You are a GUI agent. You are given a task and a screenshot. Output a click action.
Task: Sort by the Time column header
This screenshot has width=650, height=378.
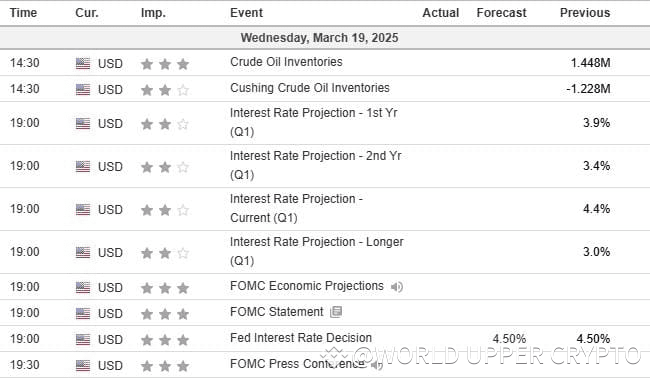[x=23, y=13]
